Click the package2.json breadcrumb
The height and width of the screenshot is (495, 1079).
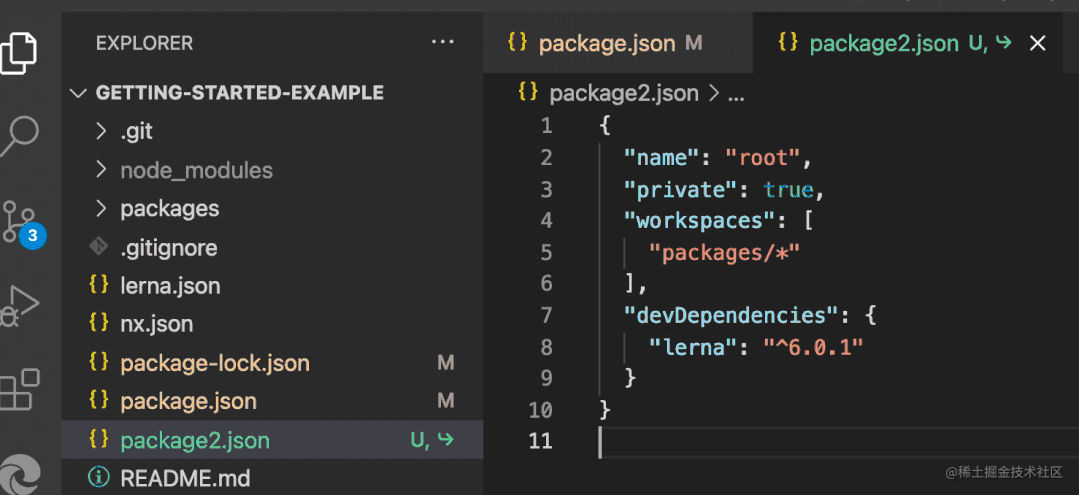coord(623,94)
